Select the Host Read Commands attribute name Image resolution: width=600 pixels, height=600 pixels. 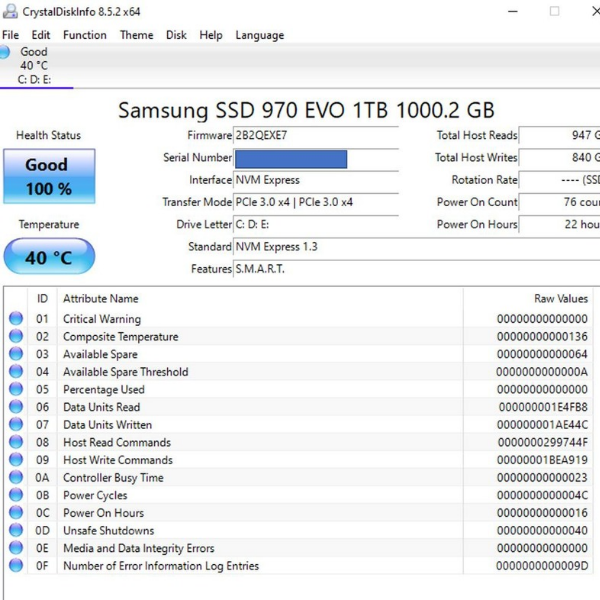[117, 442]
